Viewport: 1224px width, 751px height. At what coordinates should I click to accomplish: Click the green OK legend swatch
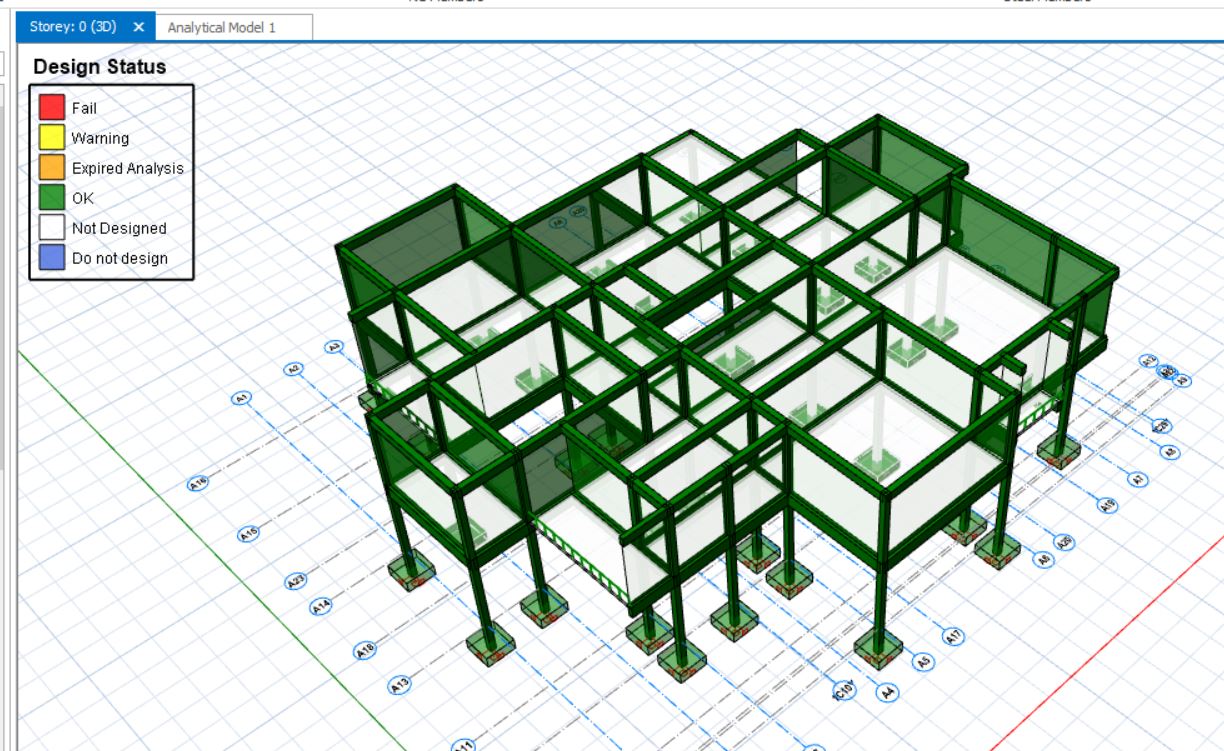[52, 198]
